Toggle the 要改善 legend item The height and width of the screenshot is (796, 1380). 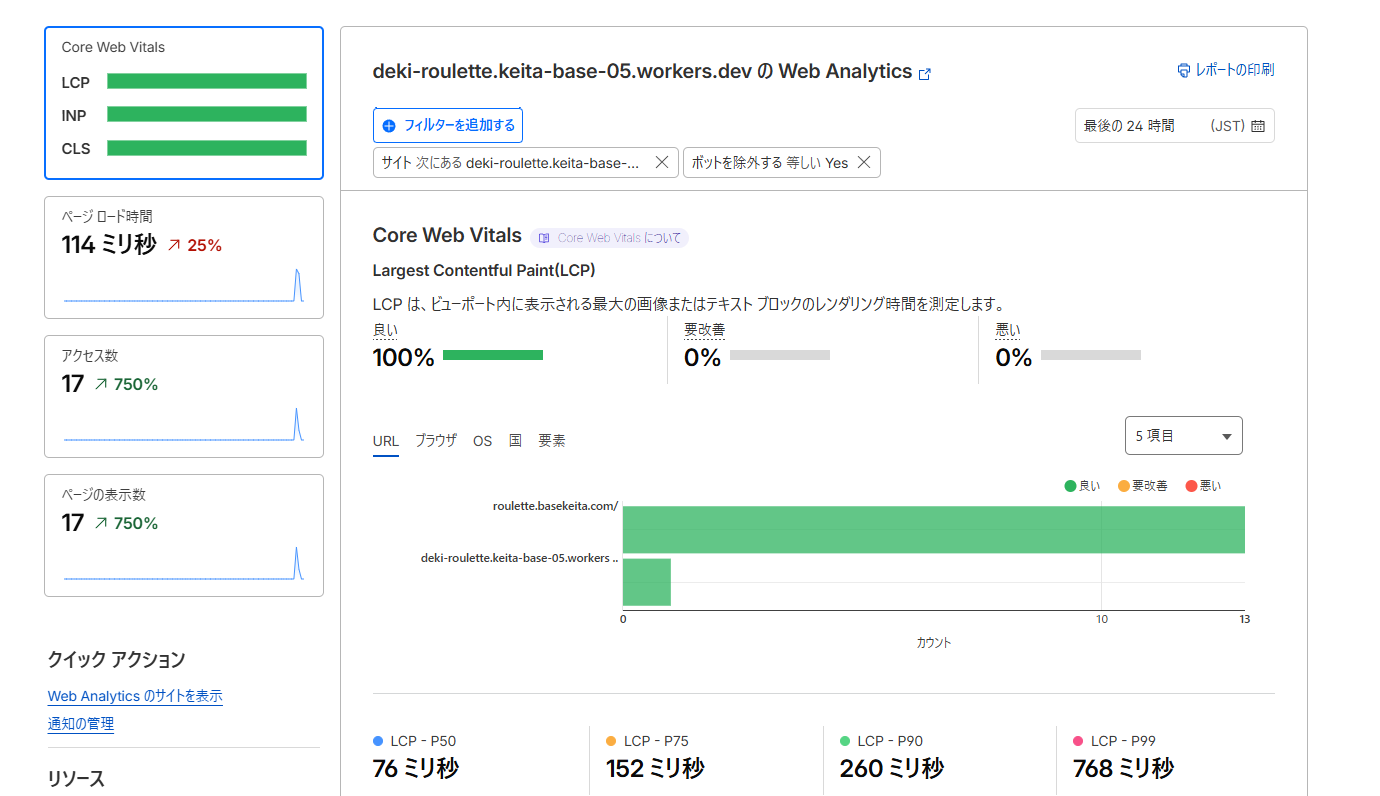pos(1141,485)
